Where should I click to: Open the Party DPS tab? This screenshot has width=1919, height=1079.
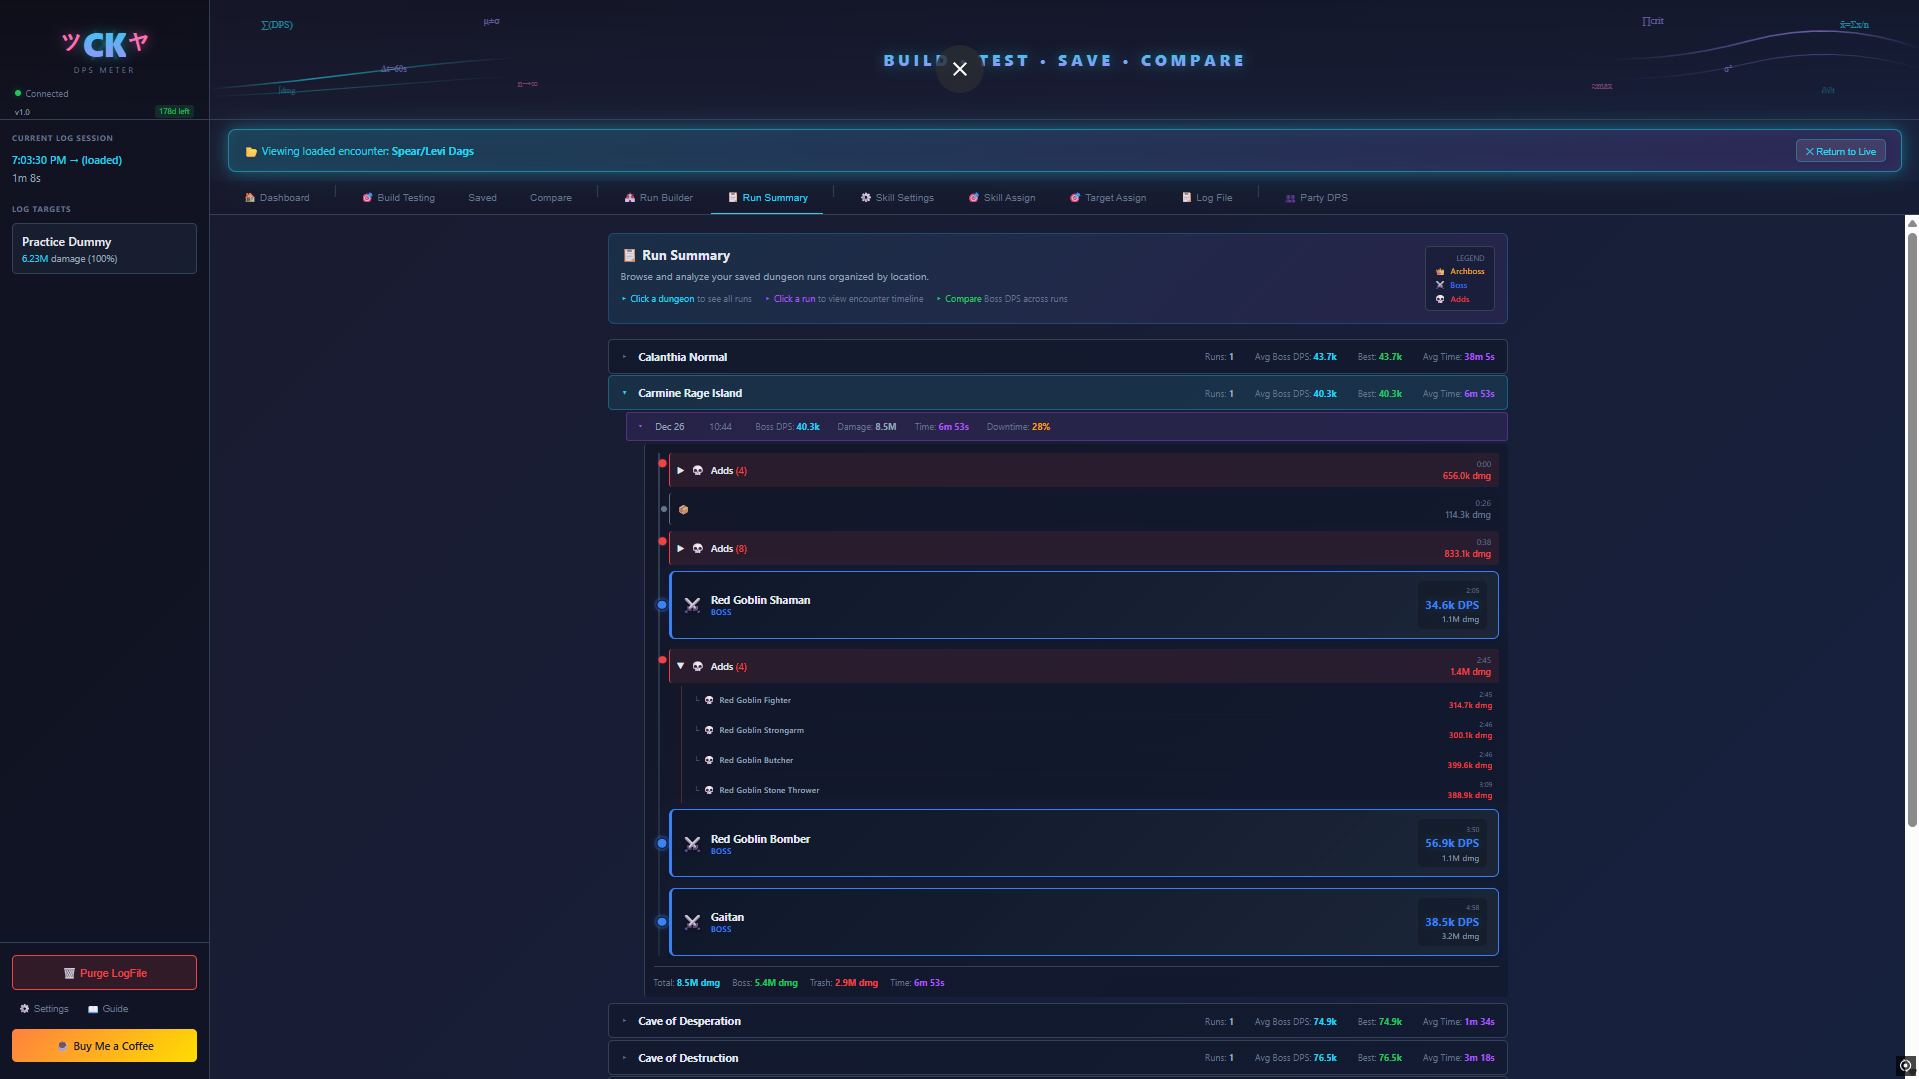1316,198
